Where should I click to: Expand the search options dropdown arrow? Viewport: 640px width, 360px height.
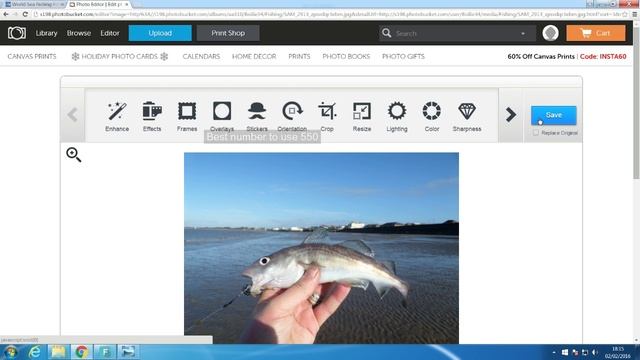(523, 33)
